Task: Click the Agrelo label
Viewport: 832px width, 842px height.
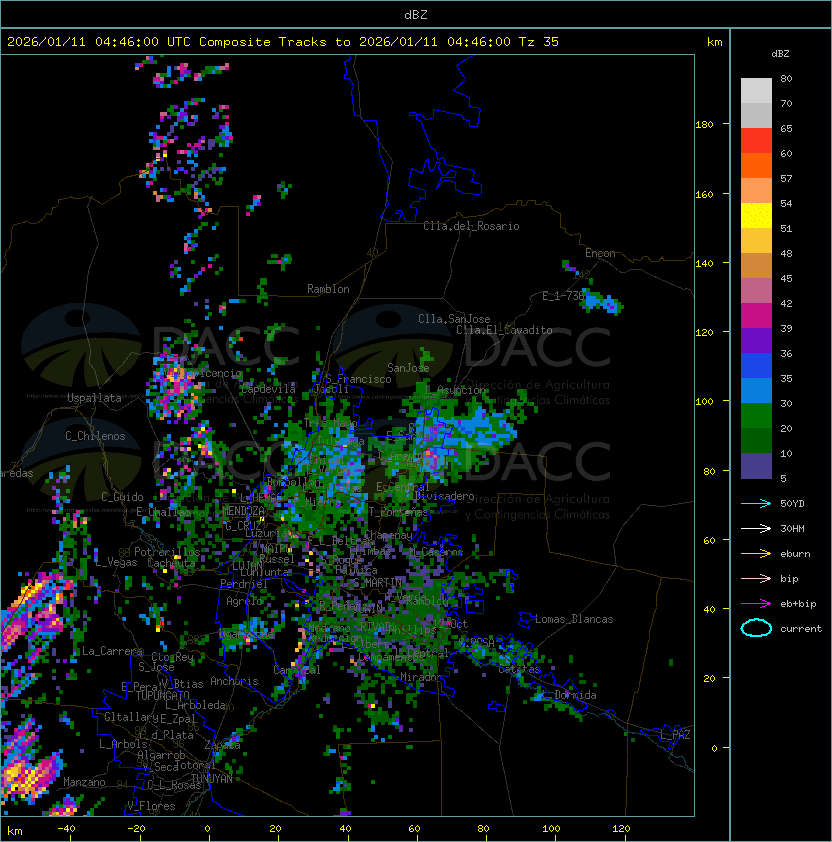Action: click(x=244, y=601)
